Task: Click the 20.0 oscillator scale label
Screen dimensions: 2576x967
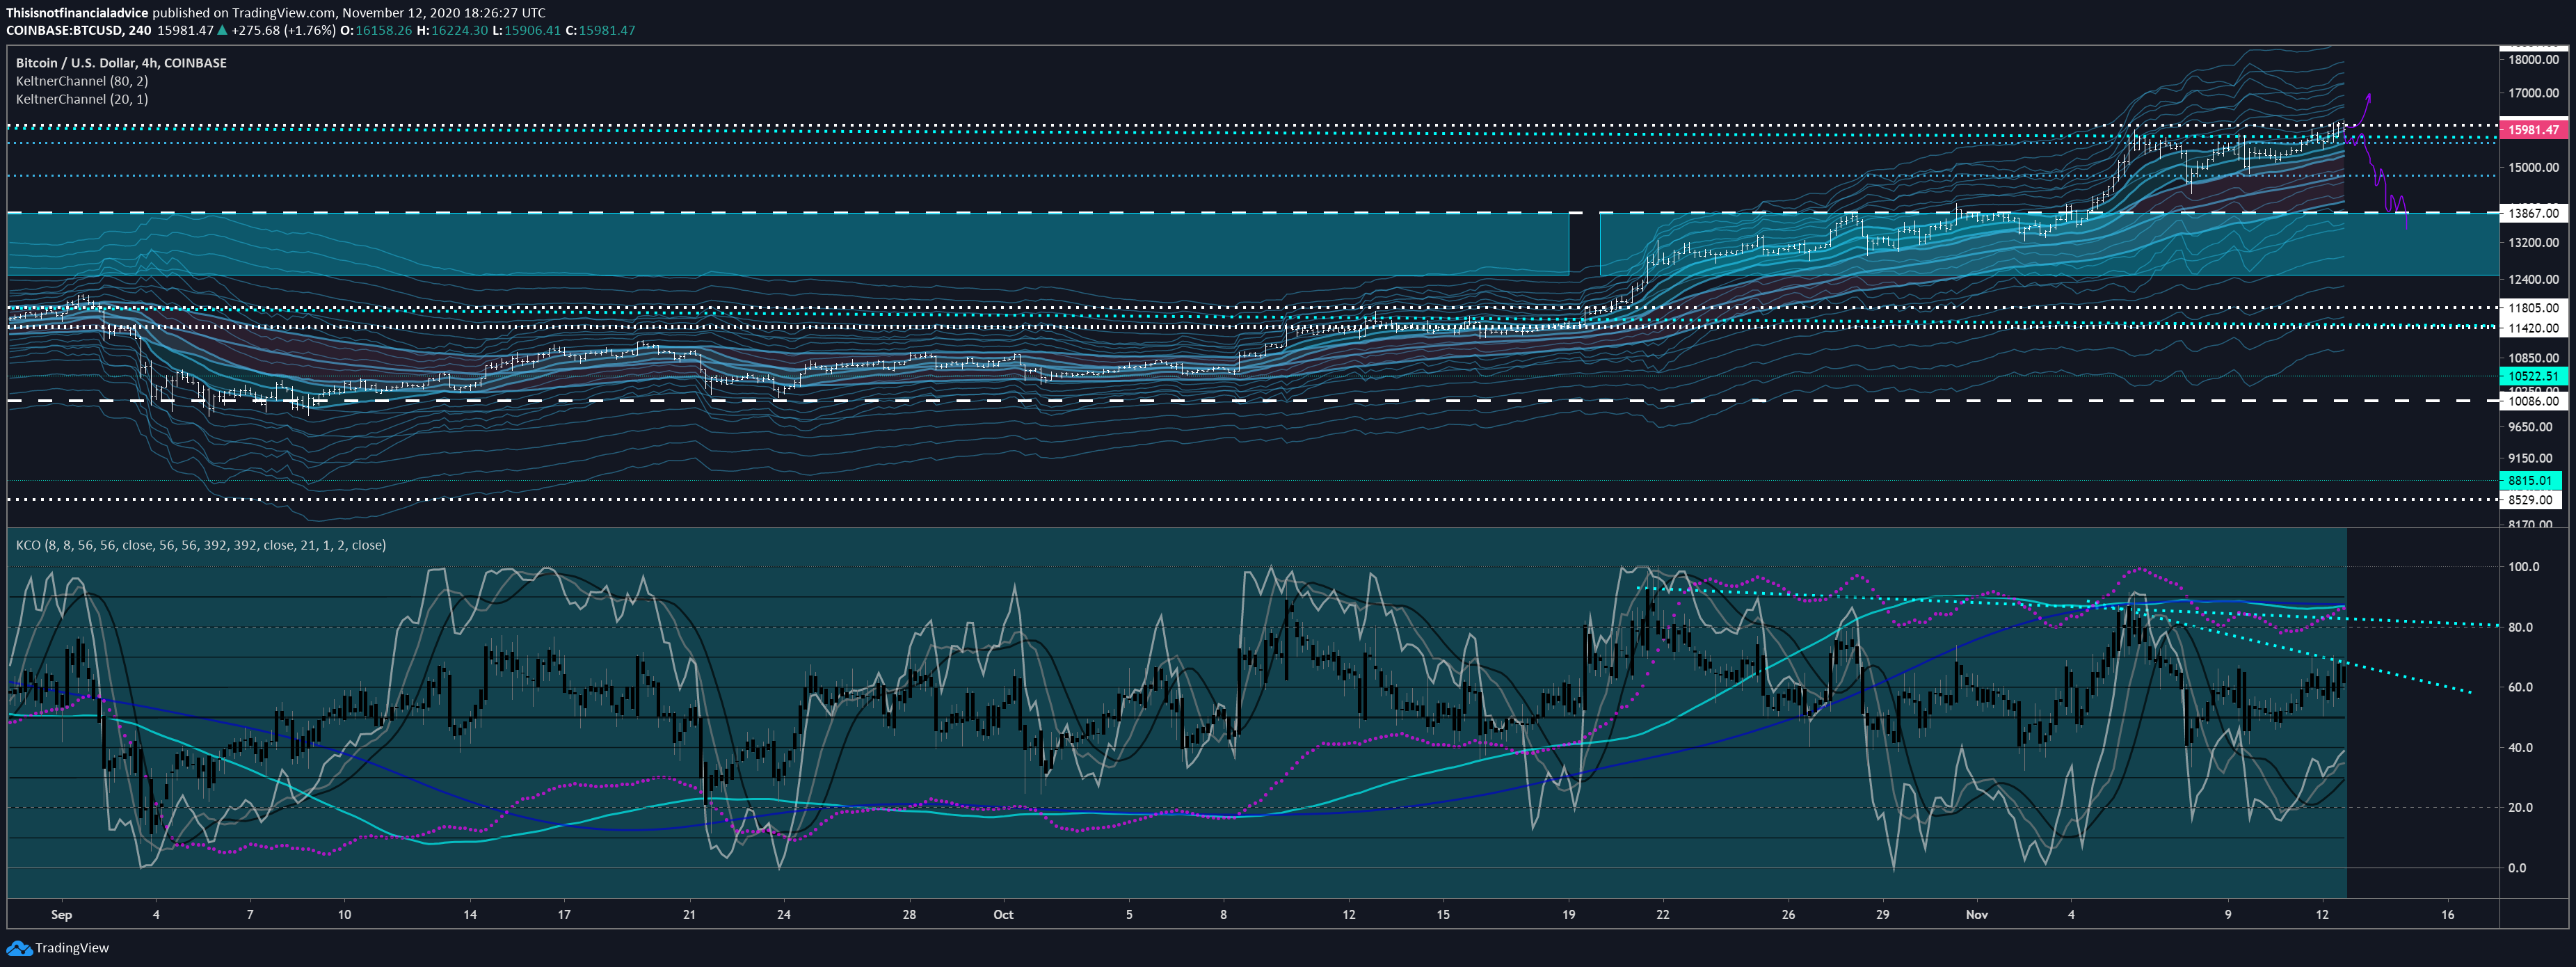Action: pyautogui.click(x=2520, y=807)
